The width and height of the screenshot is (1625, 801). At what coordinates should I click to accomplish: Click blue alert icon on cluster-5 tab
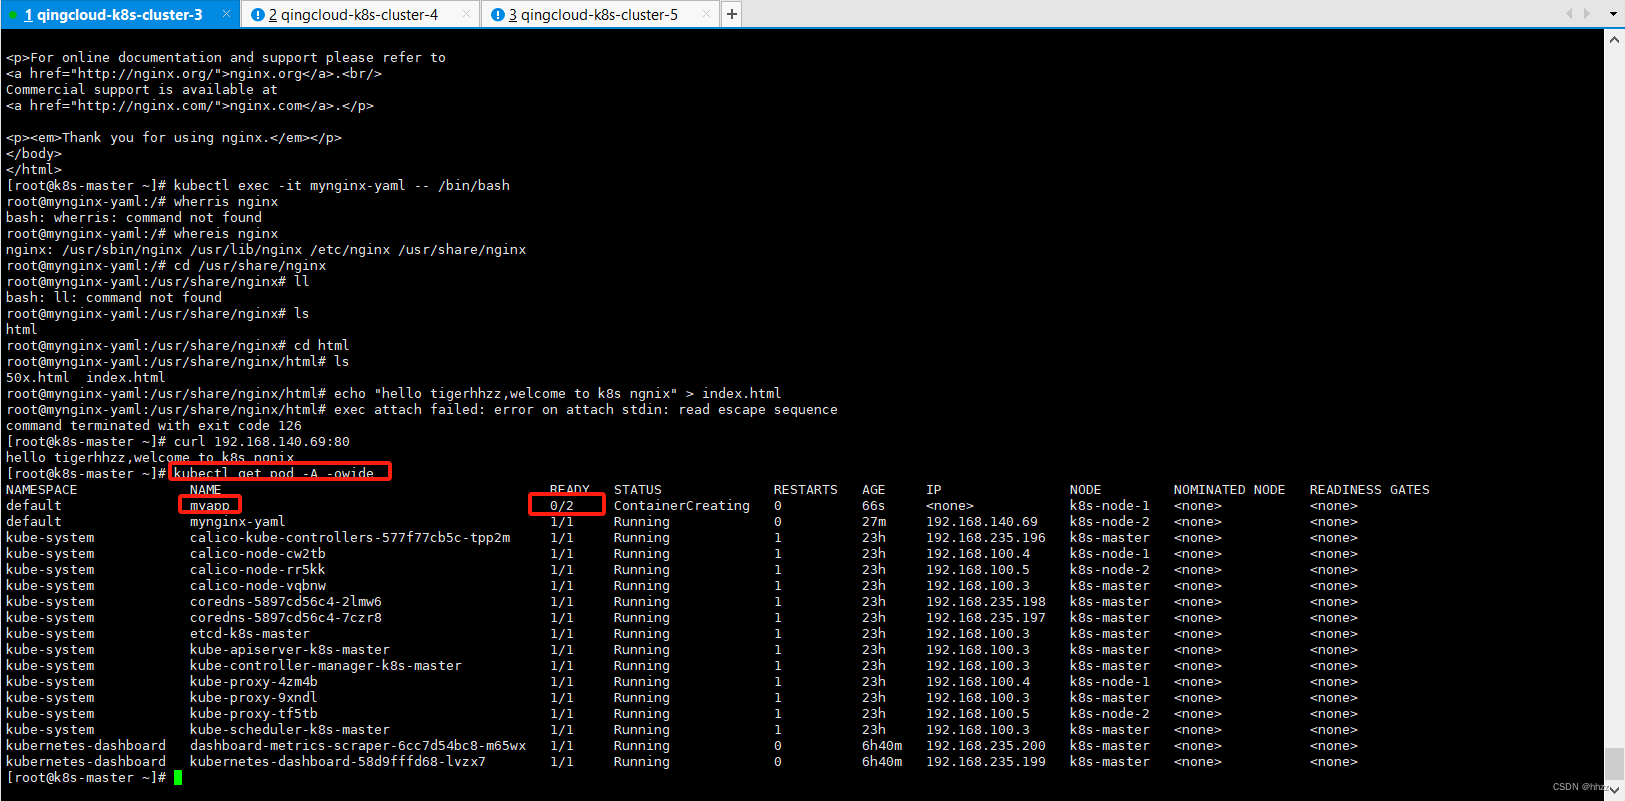pos(498,15)
